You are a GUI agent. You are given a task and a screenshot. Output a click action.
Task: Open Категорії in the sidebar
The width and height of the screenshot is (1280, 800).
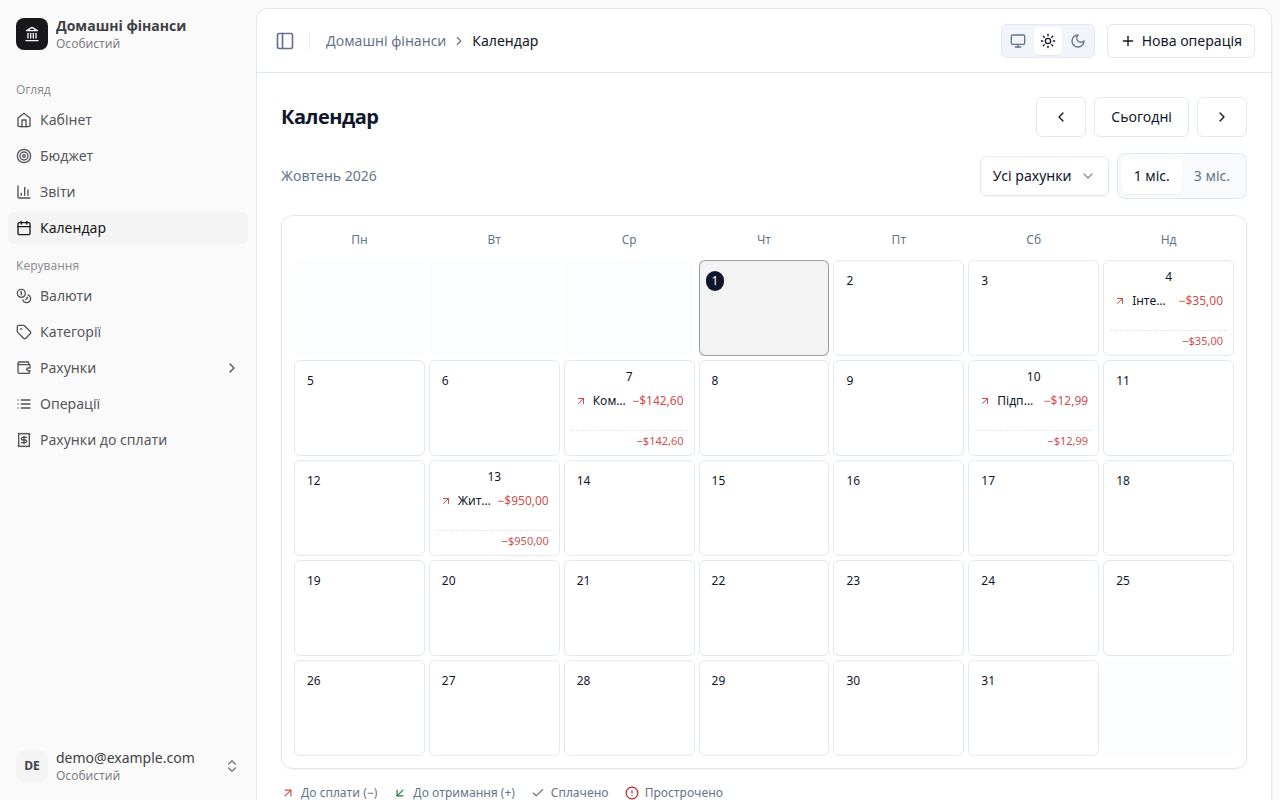128,332
